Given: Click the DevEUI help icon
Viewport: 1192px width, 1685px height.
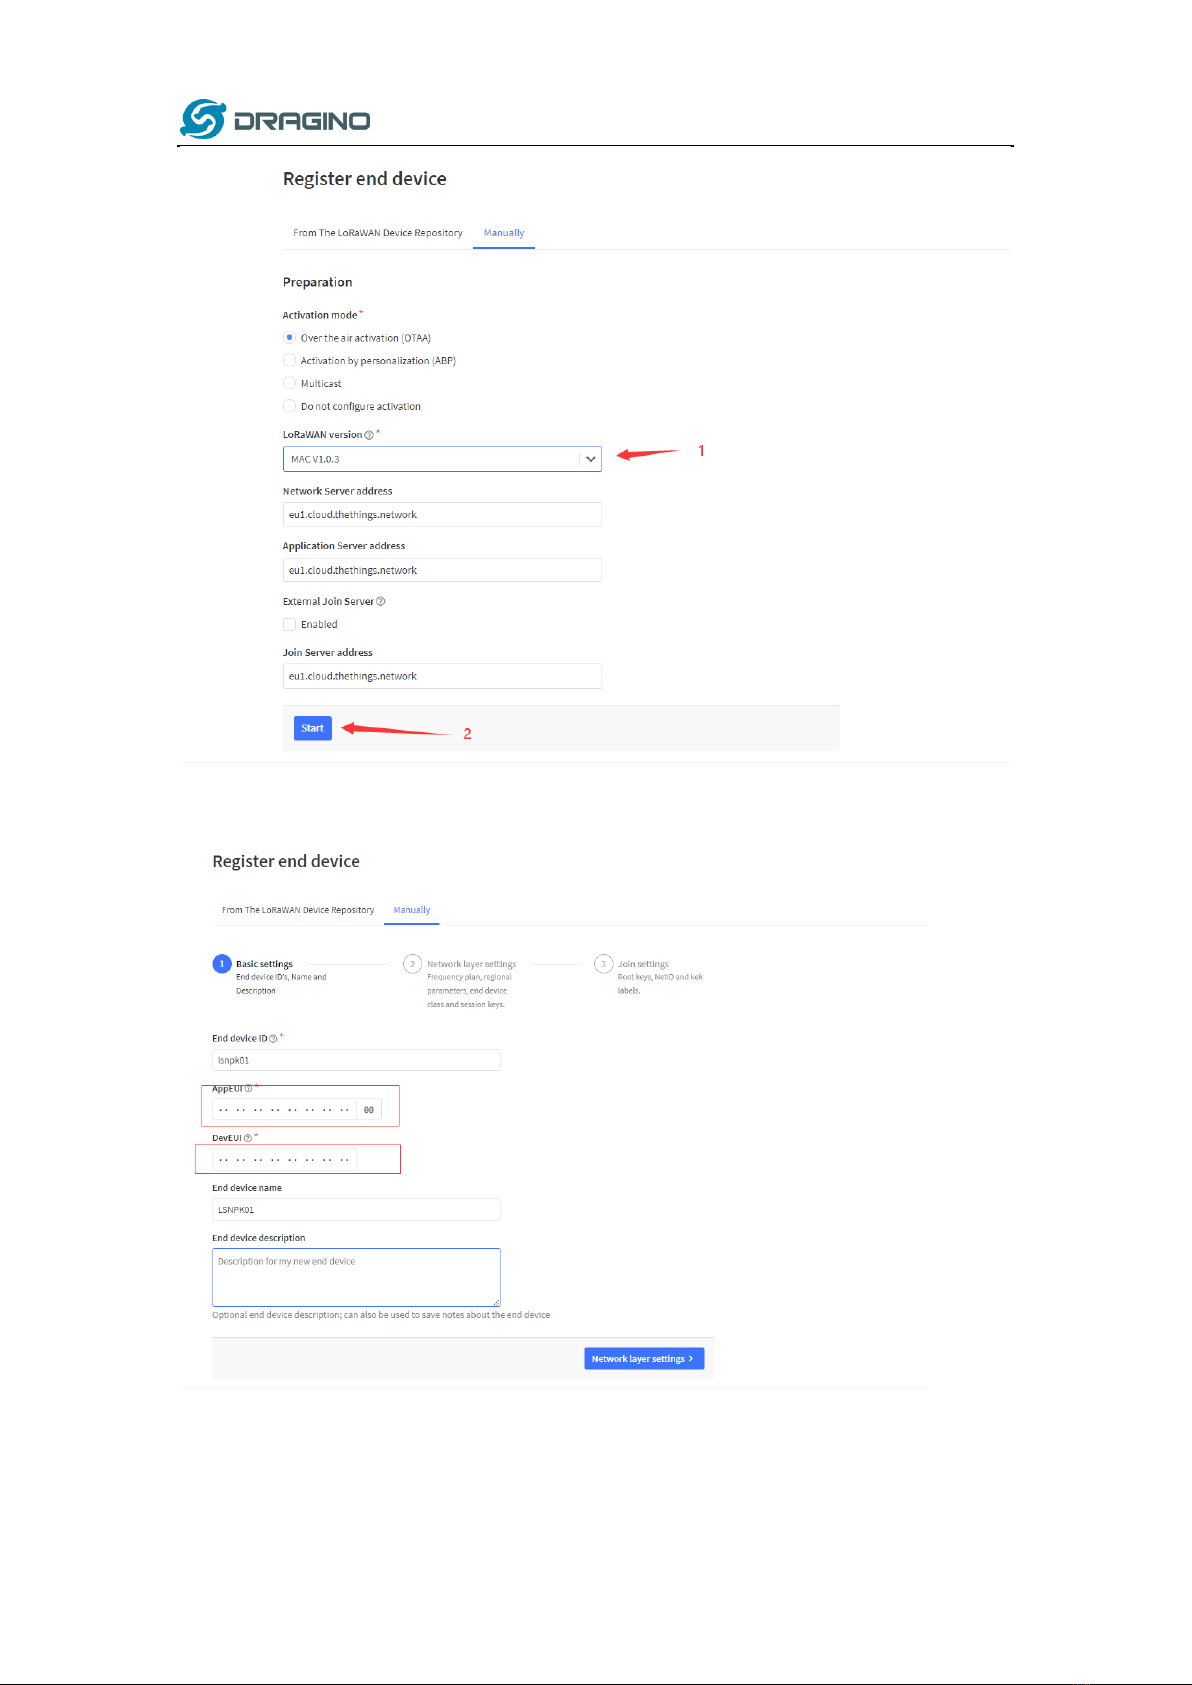Looking at the screenshot, I should pos(248,1138).
